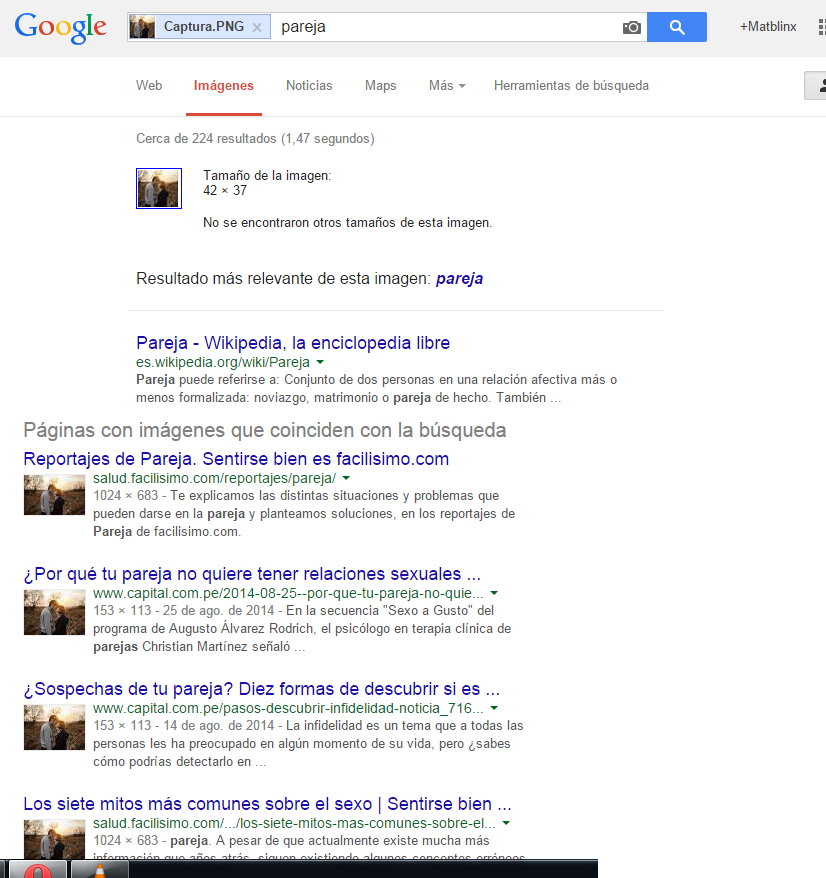This screenshot has width=826, height=878.
Task: Open the Maps tab
Action: point(380,86)
